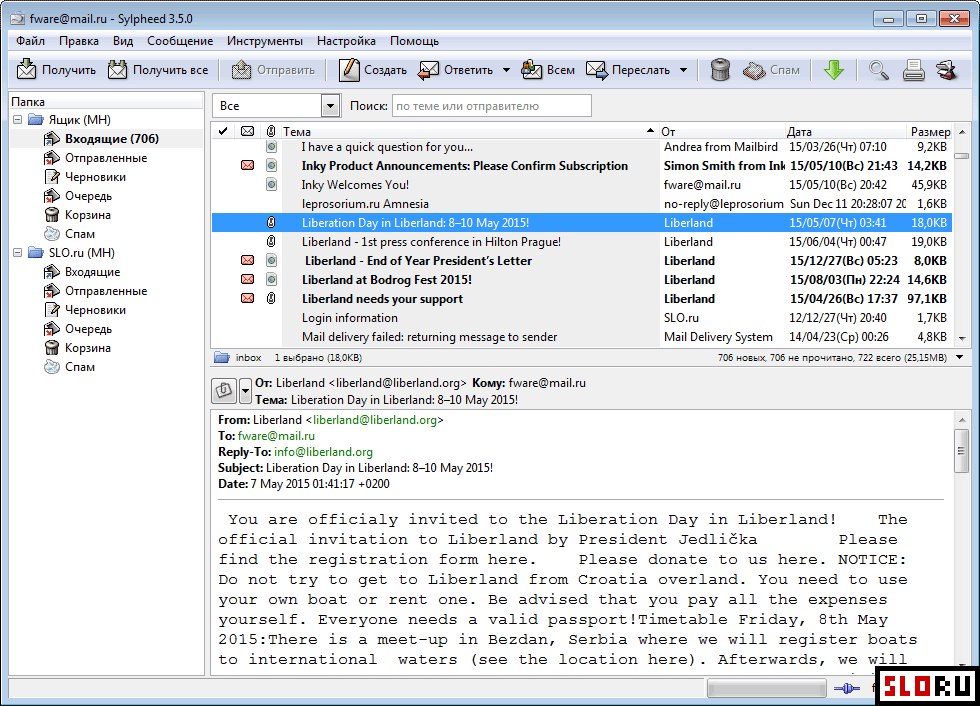The width and height of the screenshot is (980, 706).
Task: Sort messages by Тема column header
Action: coord(469,131)
